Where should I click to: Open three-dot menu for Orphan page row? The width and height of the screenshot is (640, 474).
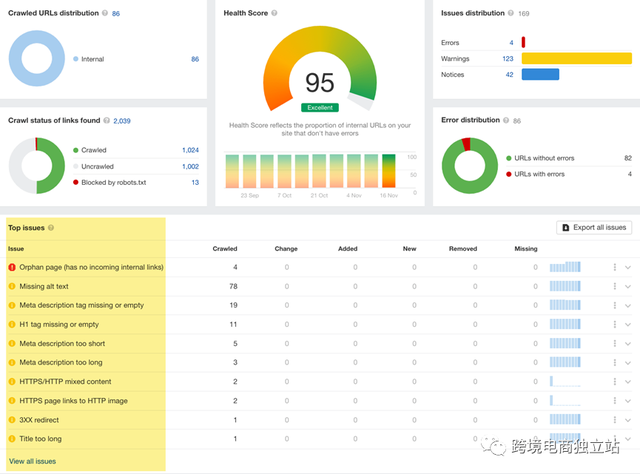(616, 267)
